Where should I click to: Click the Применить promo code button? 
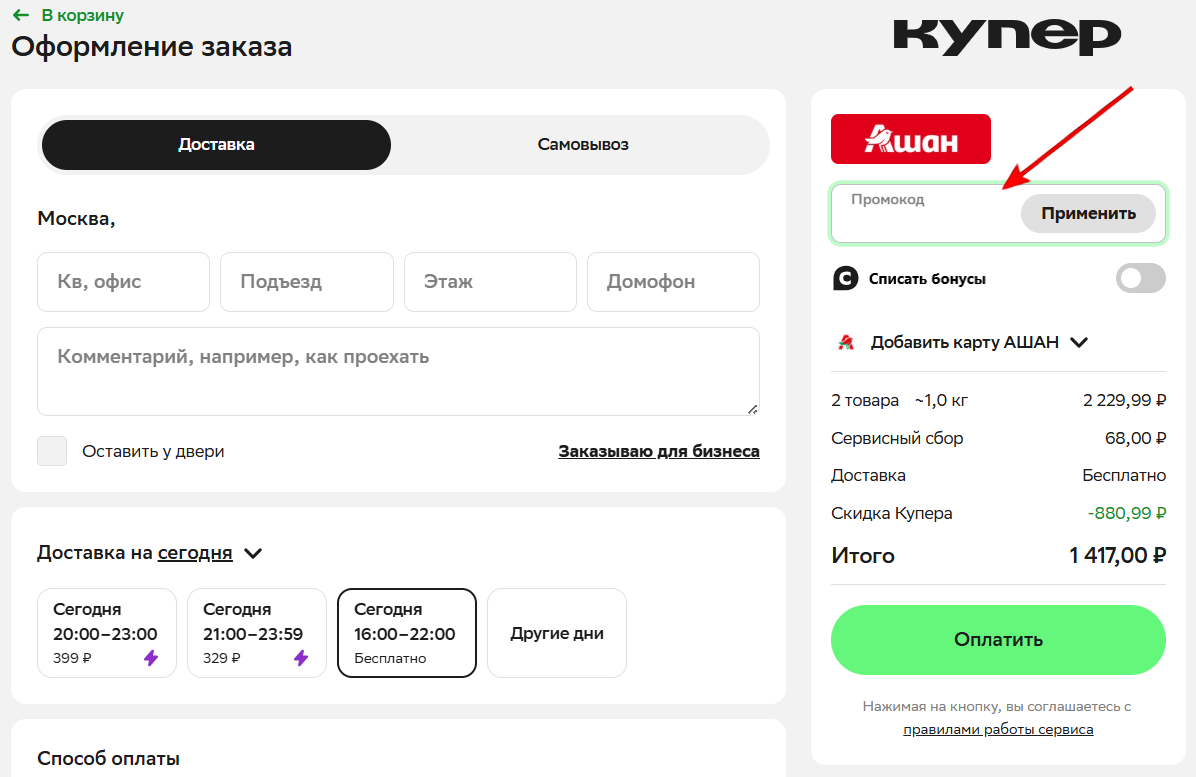coord(1087,214)
